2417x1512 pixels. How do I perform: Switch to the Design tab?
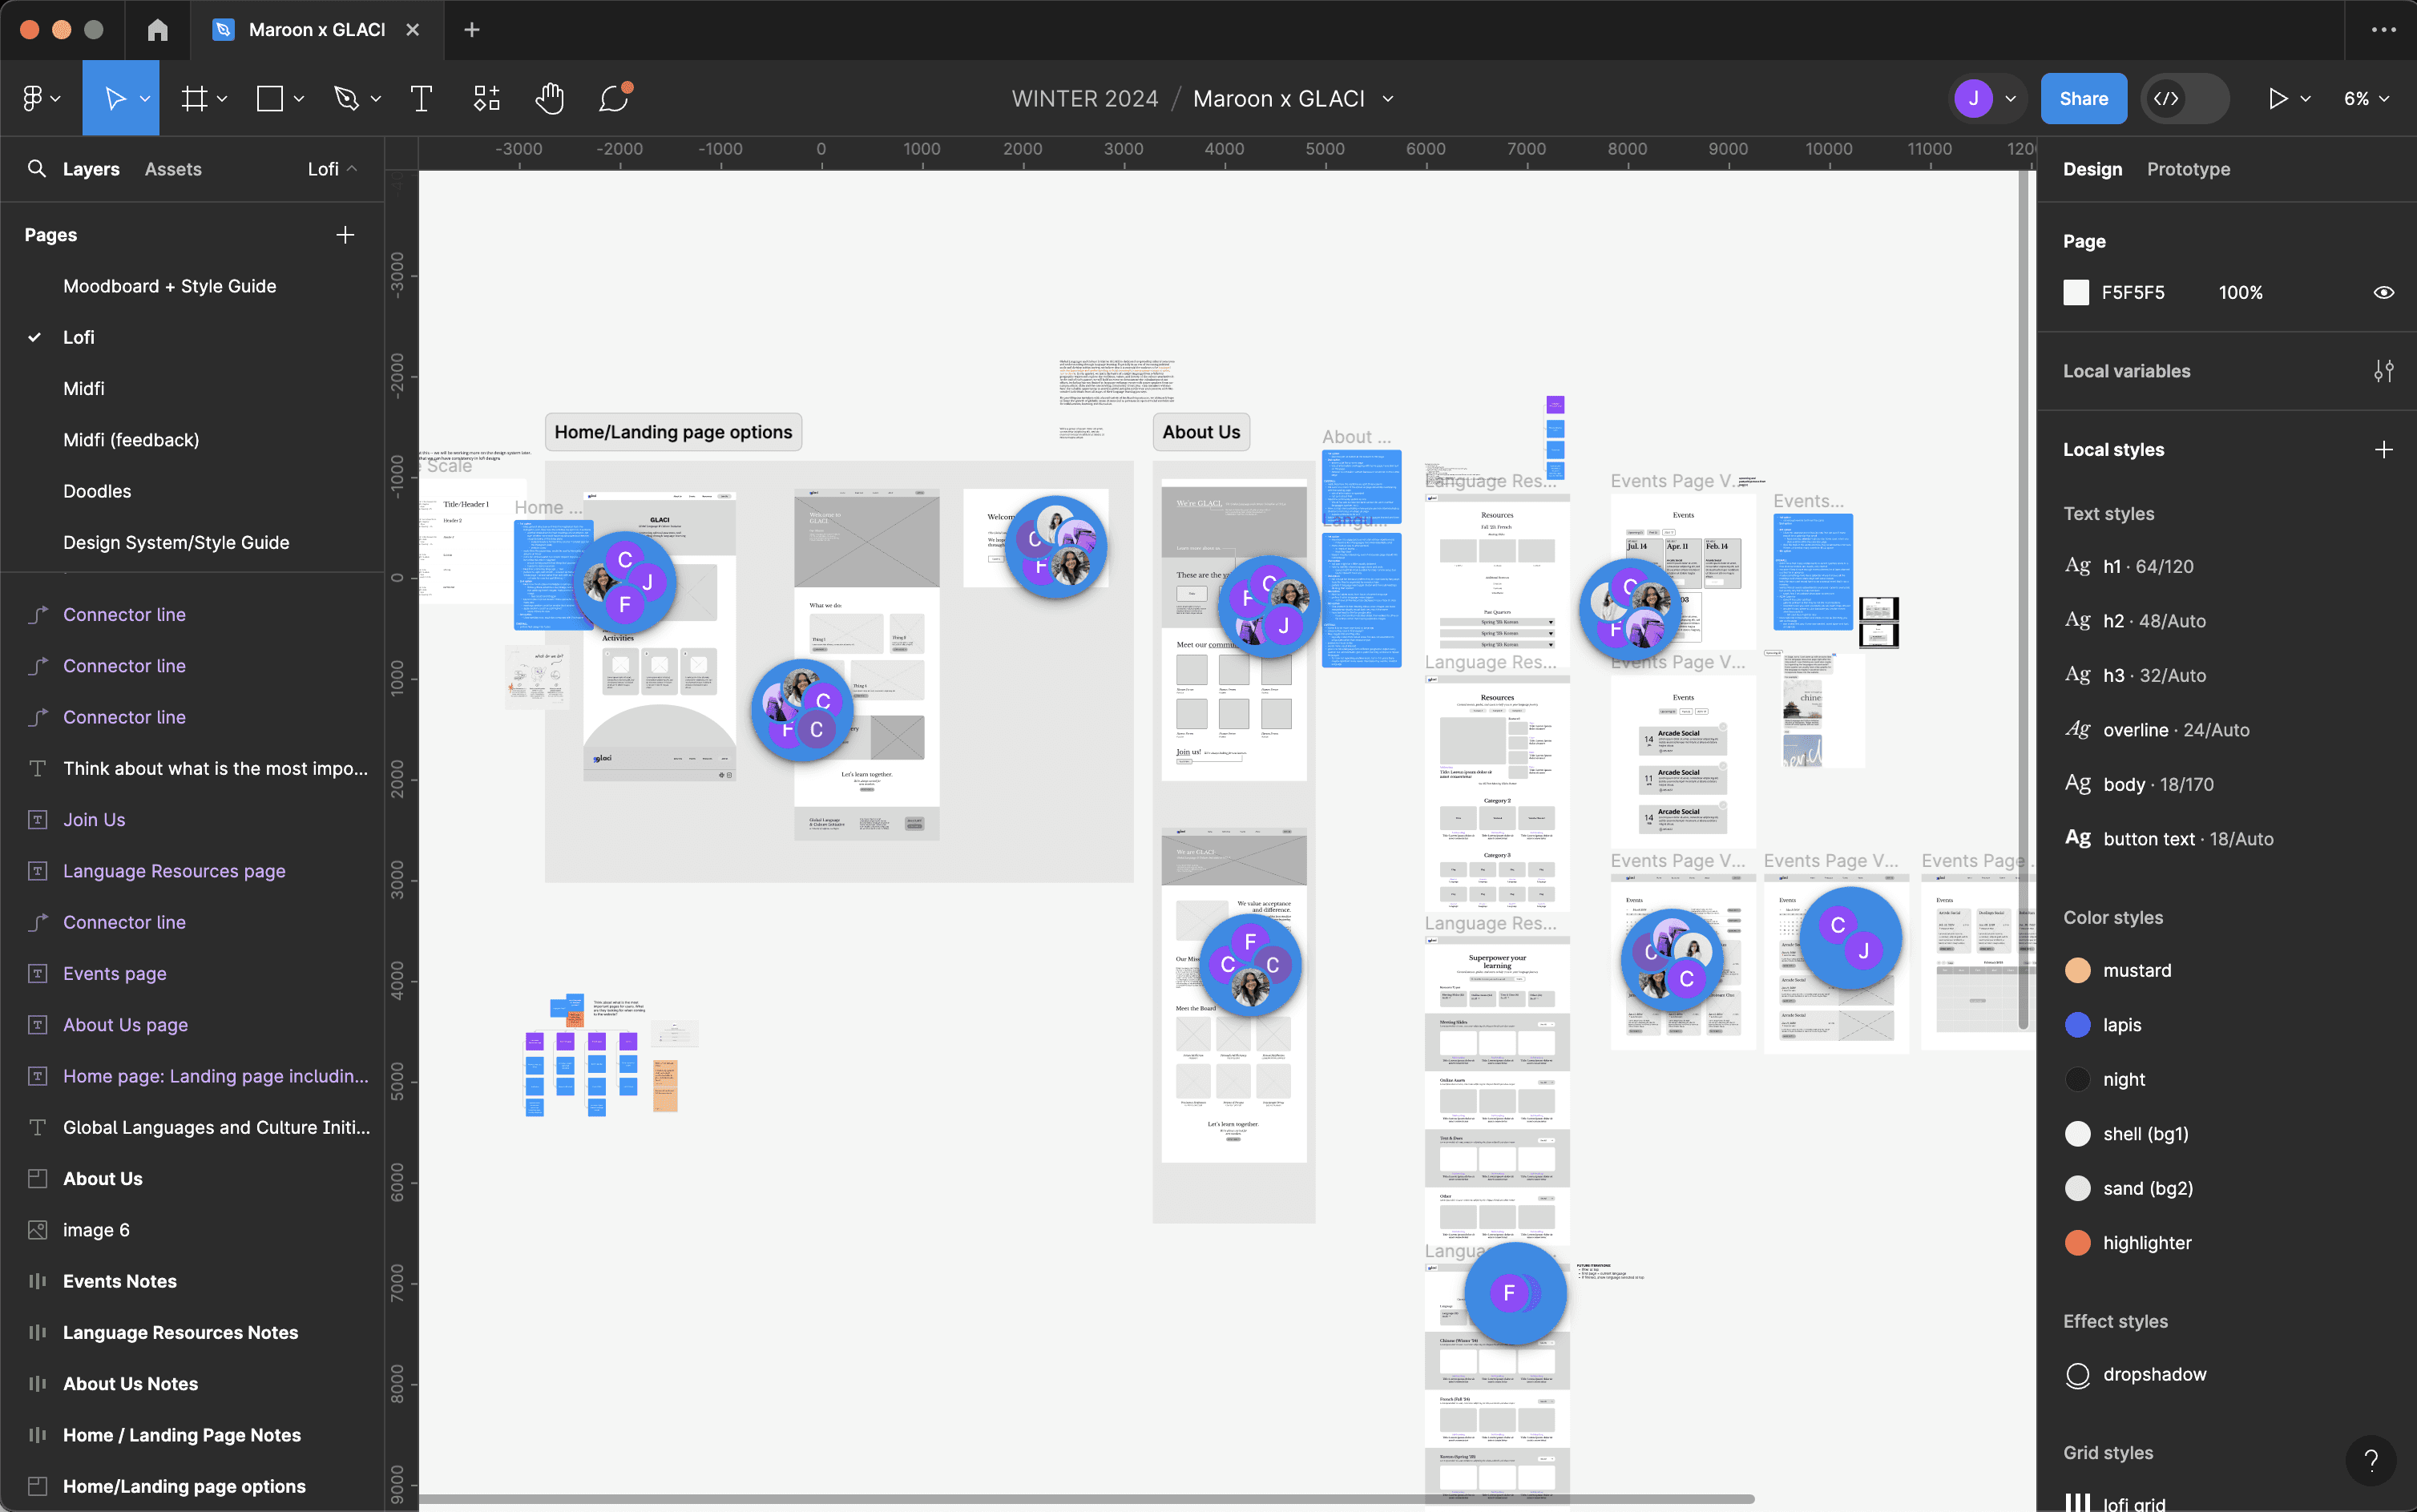tap(2092, 169)
